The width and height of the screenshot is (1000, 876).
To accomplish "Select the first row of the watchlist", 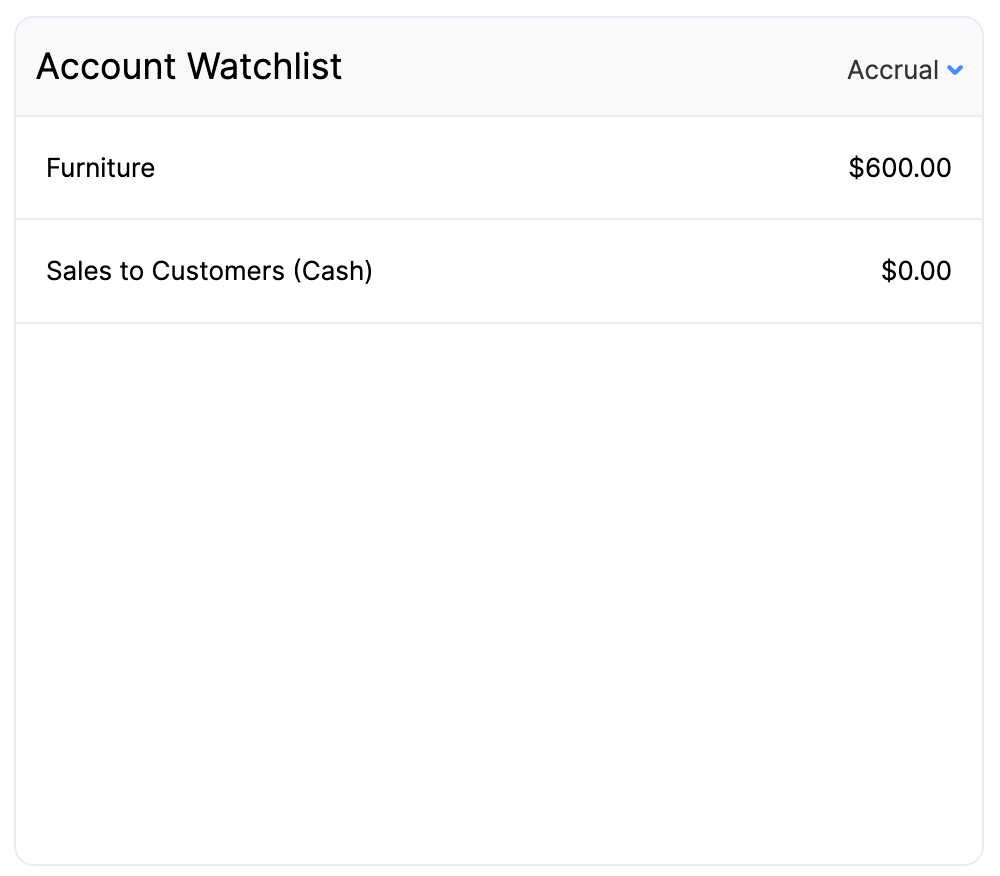I will click(500, 168).
